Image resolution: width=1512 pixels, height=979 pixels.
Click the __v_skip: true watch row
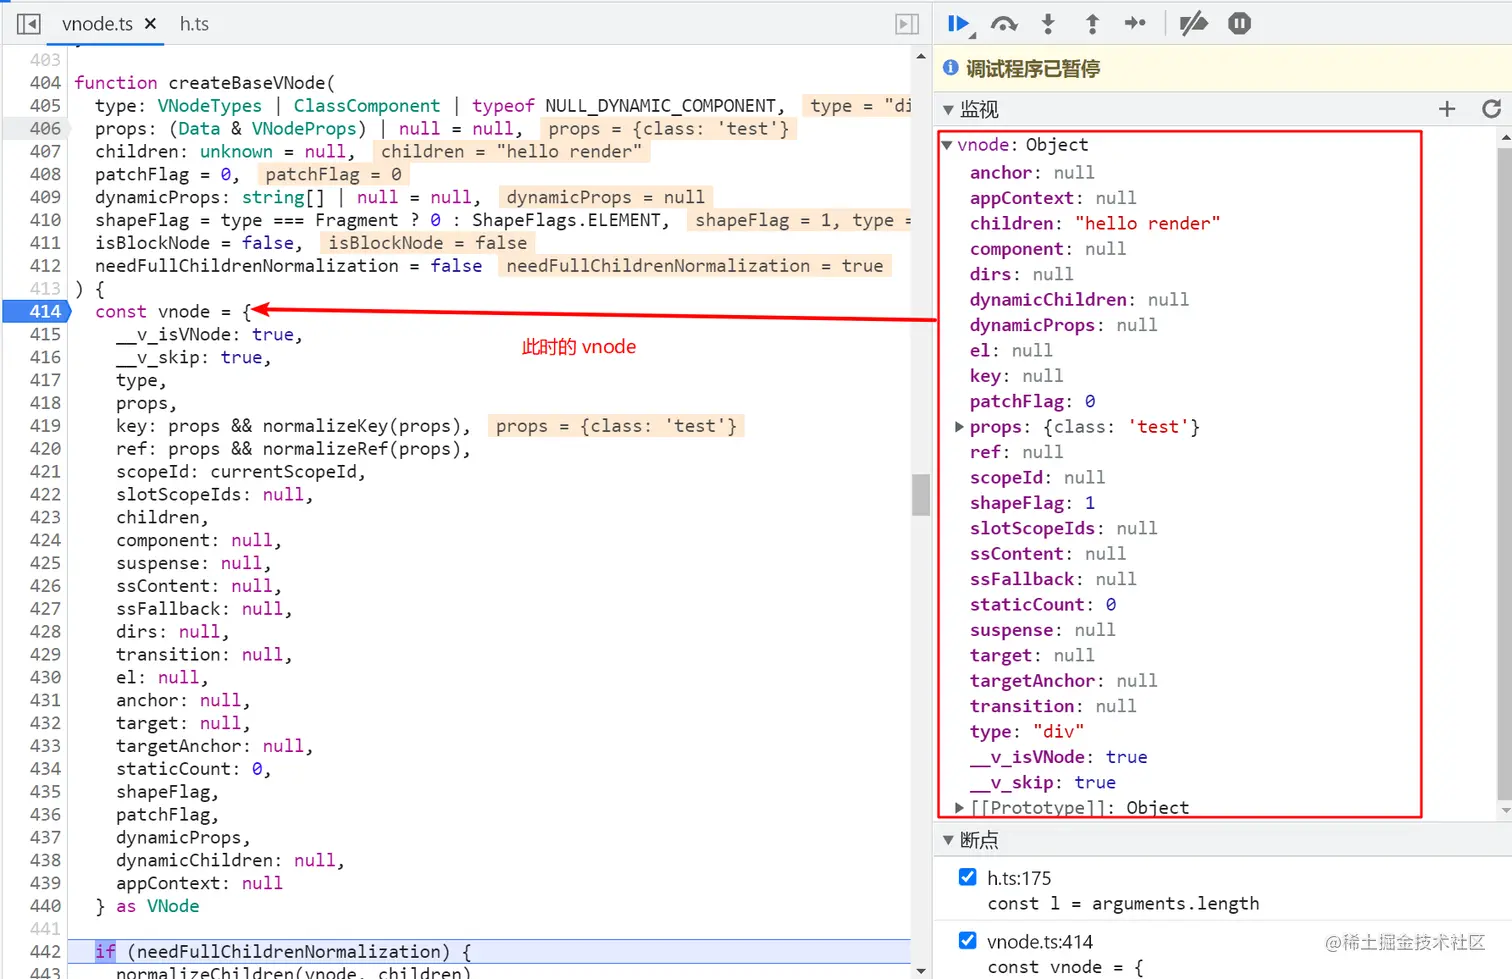[1042, 783]
